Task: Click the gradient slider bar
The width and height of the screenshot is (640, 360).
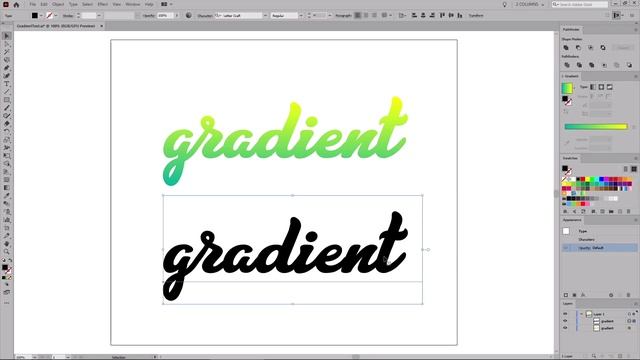Action: coord(596,127)
